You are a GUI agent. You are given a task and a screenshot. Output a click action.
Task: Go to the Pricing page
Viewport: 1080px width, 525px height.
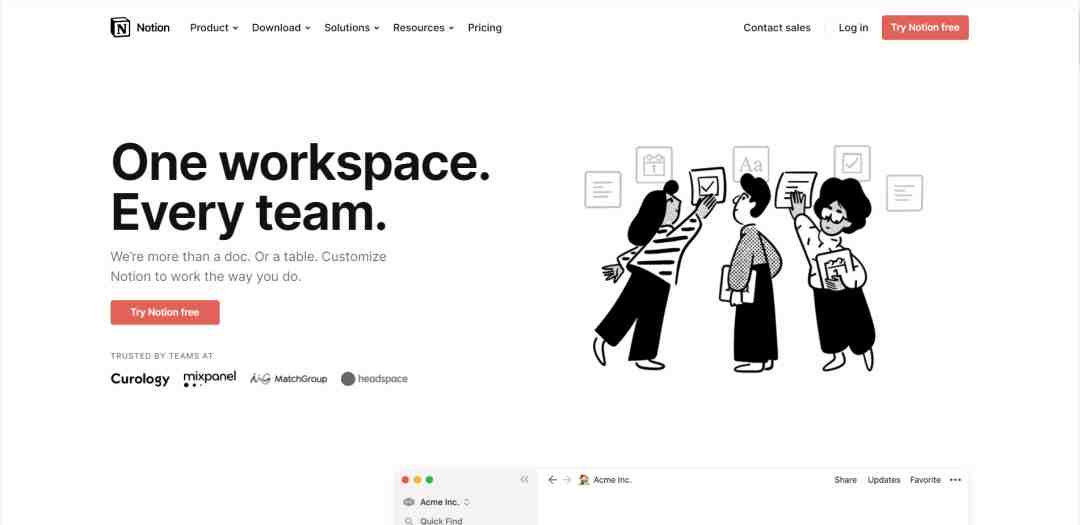(485, 28)
